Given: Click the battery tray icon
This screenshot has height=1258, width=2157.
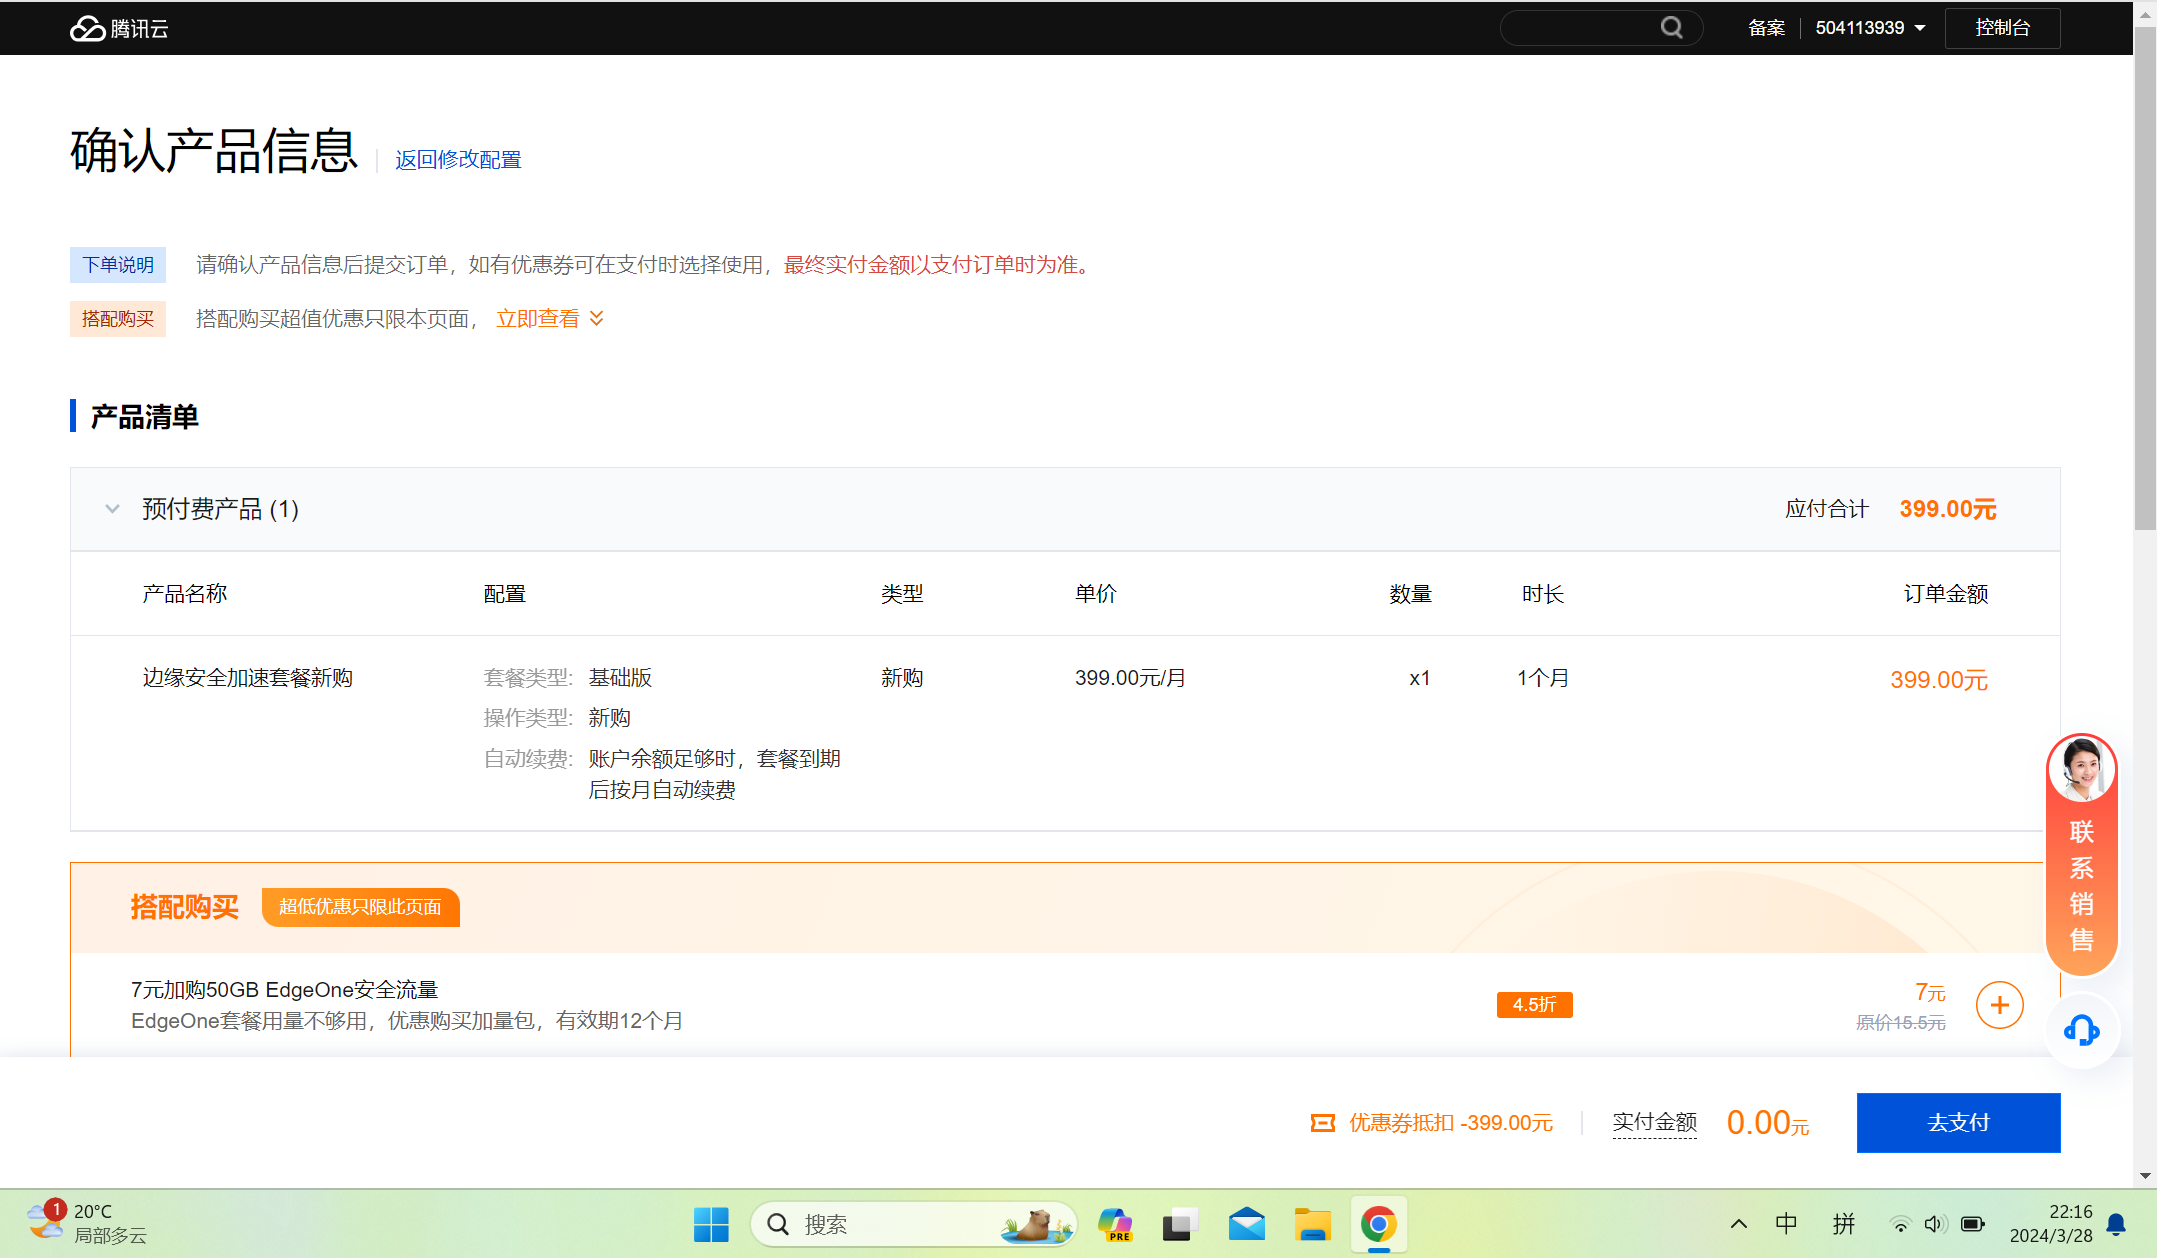Looking at the screenshot, I should click(x=1972, y=1224).
